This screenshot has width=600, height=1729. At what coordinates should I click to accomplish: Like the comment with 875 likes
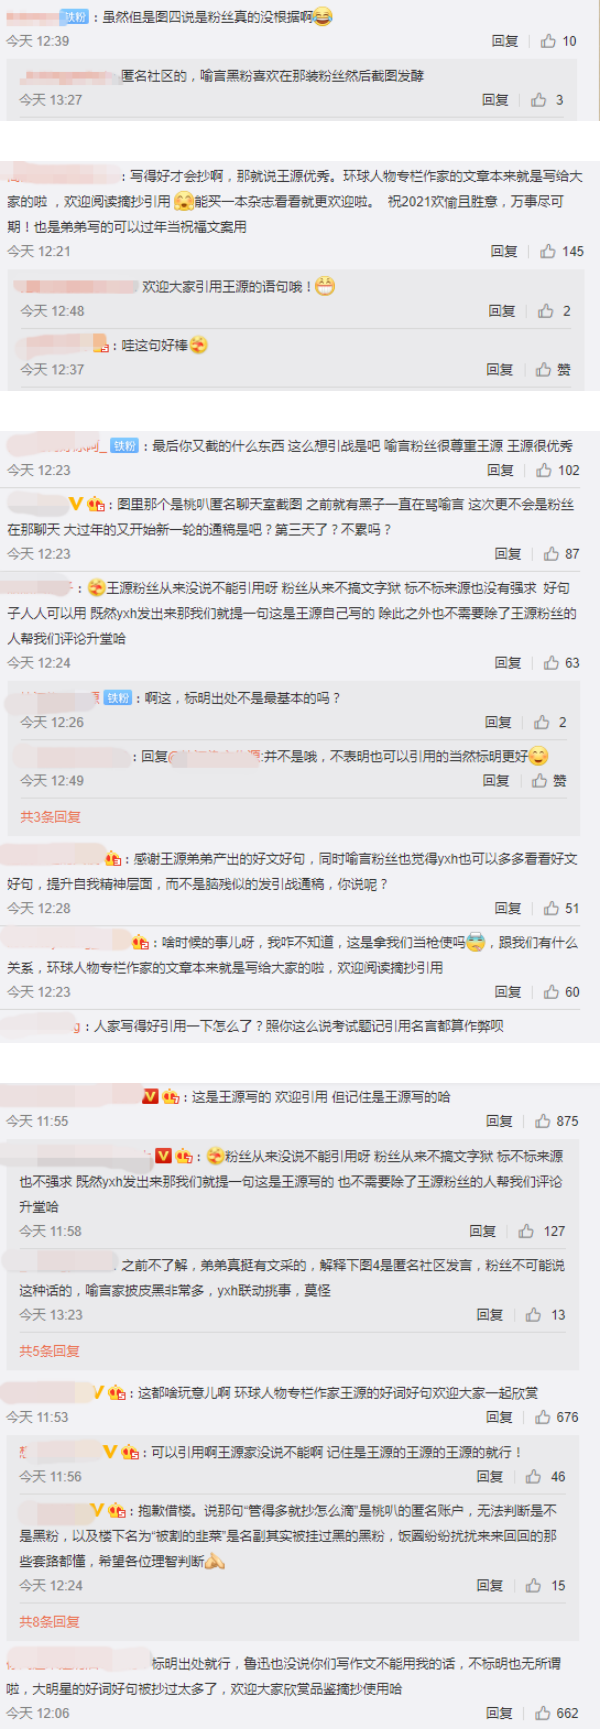tap(543, 1121)
